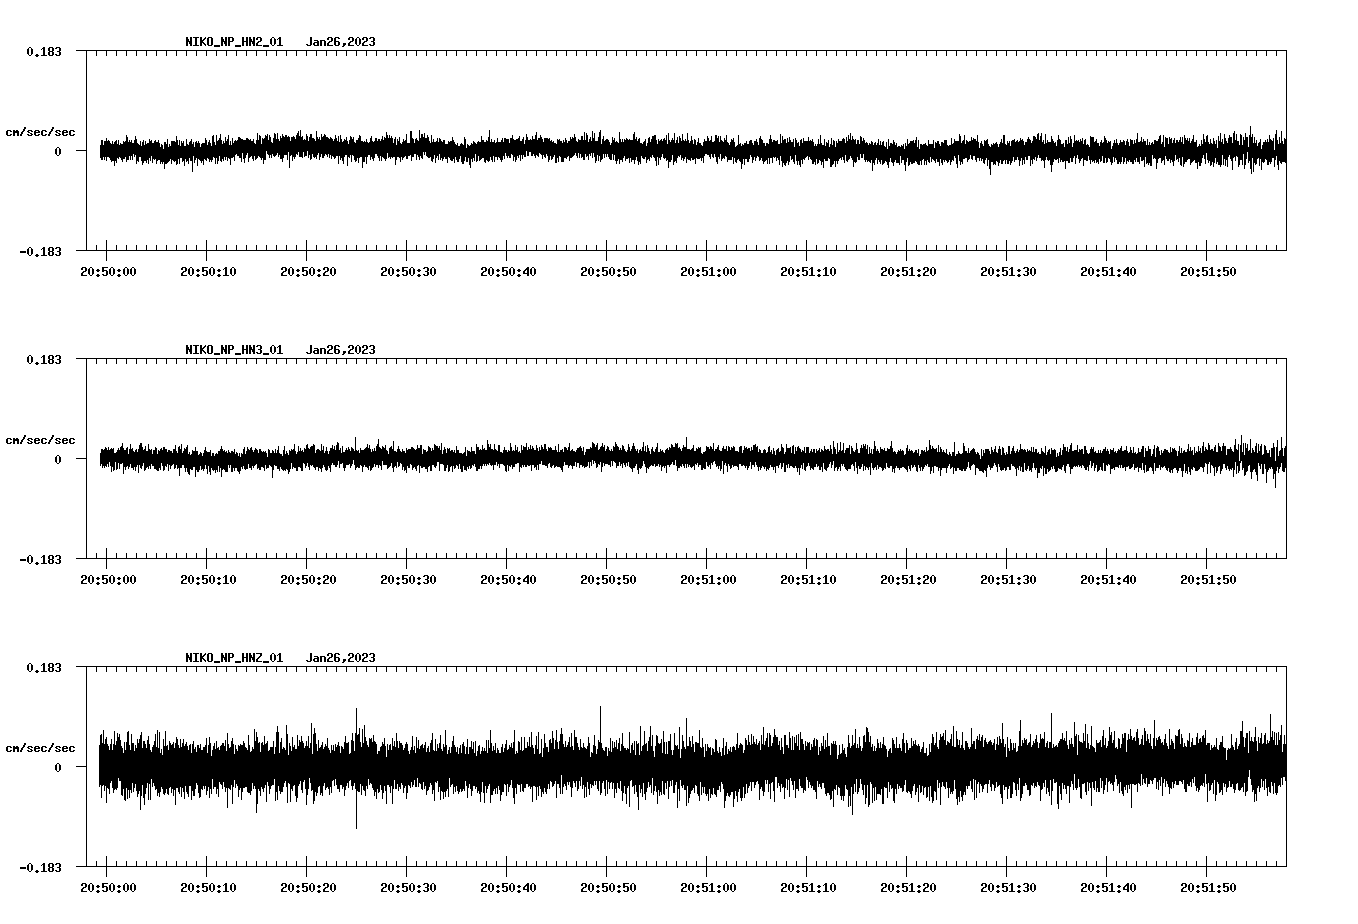Click the 20:50:10 time label under HN2 plot
The image size is (1358, 924).
coord(208,272)
